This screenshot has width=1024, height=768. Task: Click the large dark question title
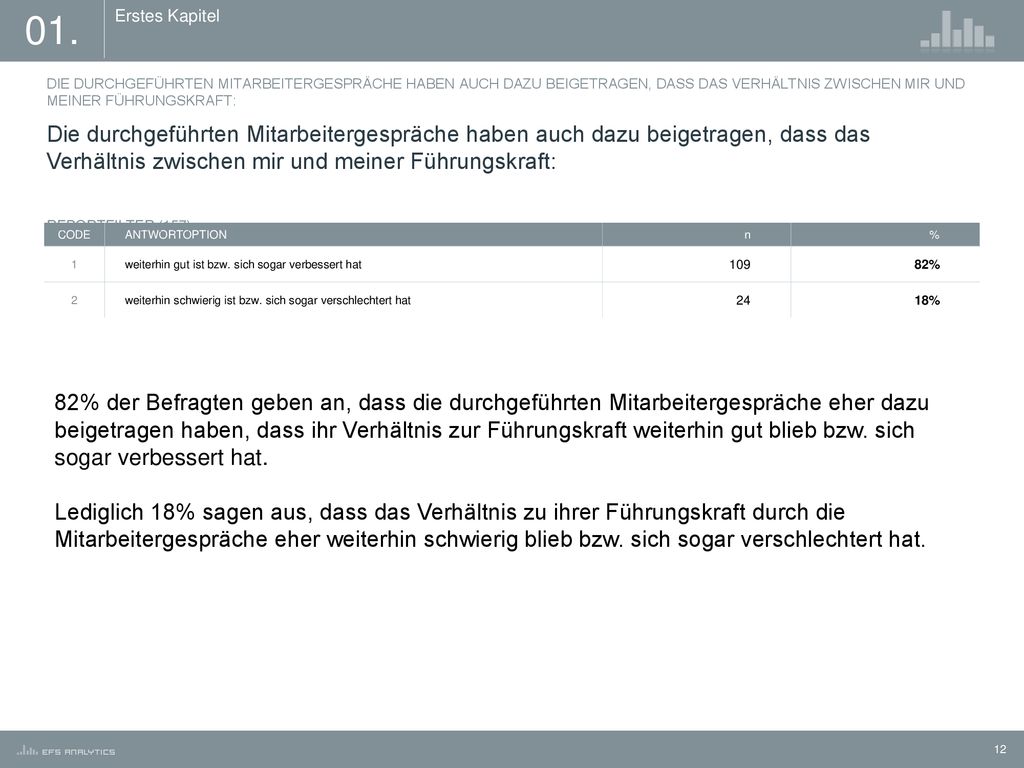pos(458,148)
